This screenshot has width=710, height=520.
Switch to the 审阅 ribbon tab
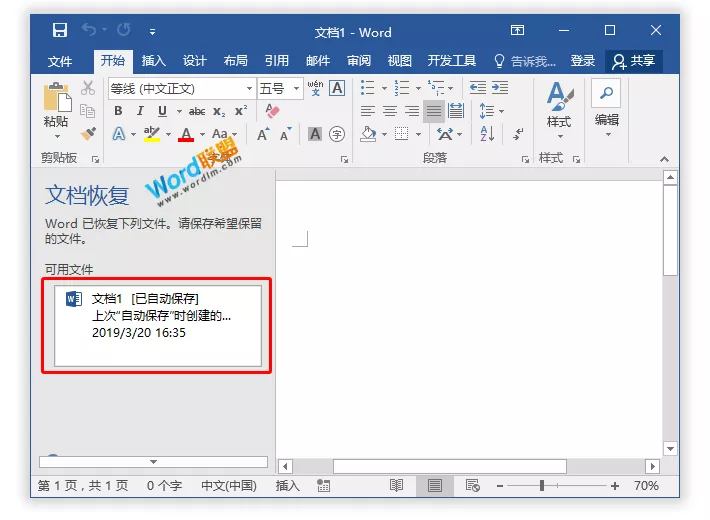point(359,61)
